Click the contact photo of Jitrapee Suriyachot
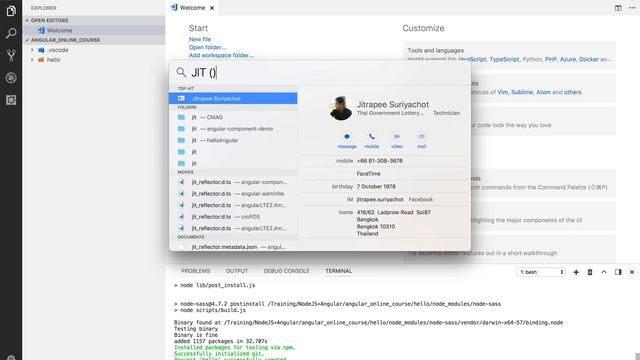The height and width of the screenshot is (360, 640). (341, 108)
